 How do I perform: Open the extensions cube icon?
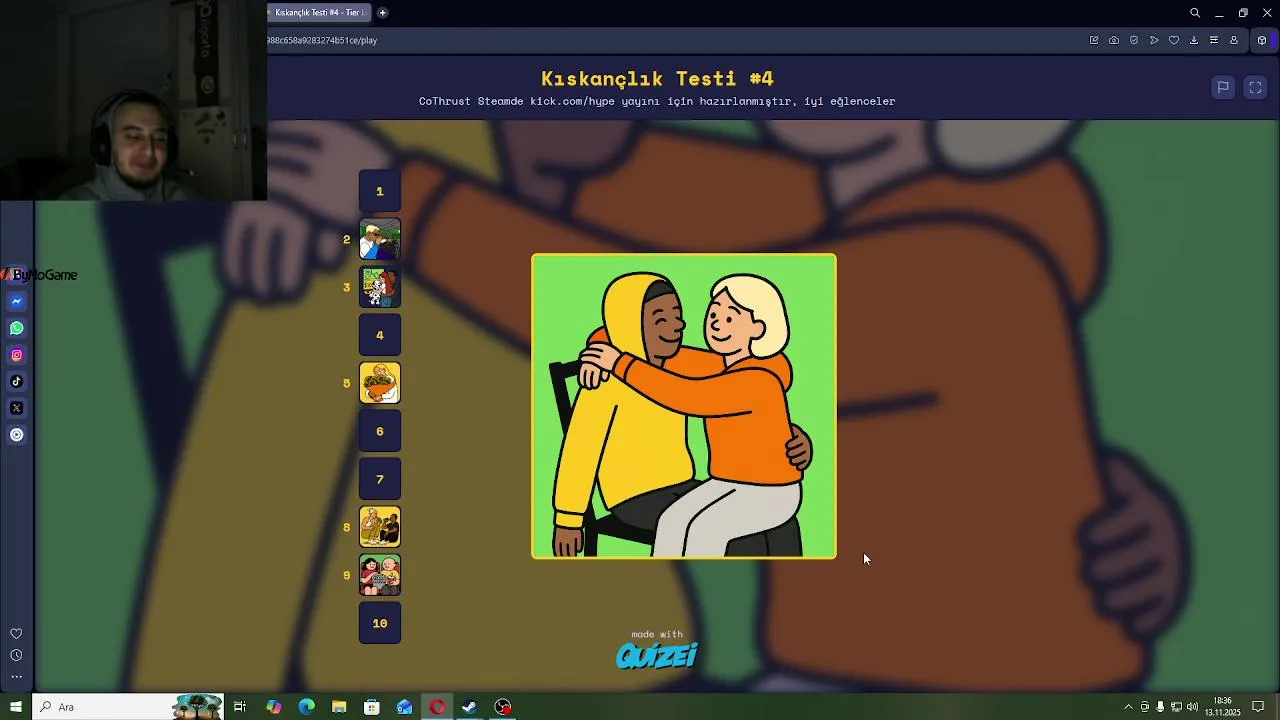[x=1262, y=40]
